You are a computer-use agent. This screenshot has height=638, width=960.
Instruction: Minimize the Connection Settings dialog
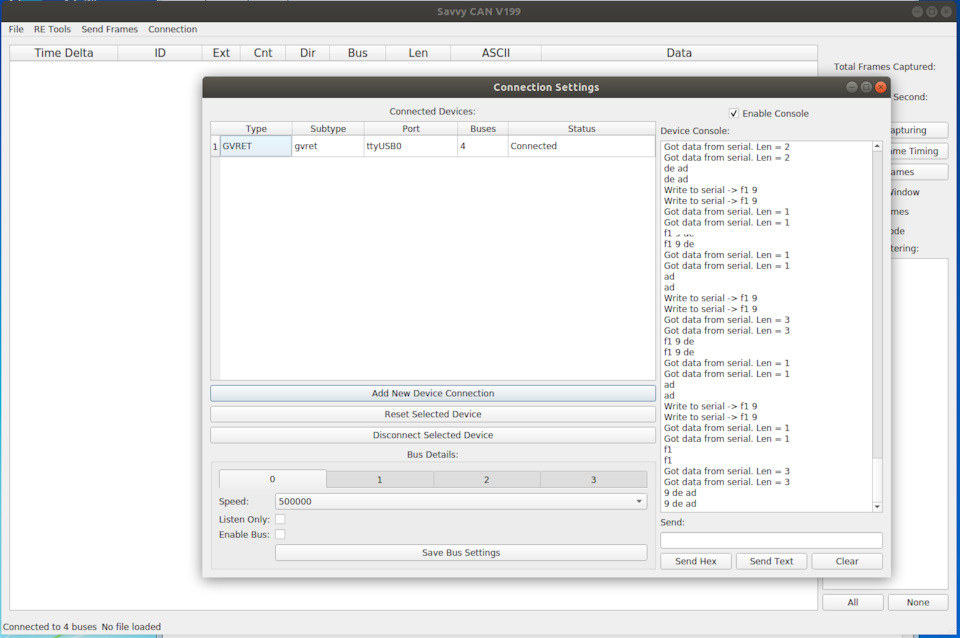click(x=852, y=87)
